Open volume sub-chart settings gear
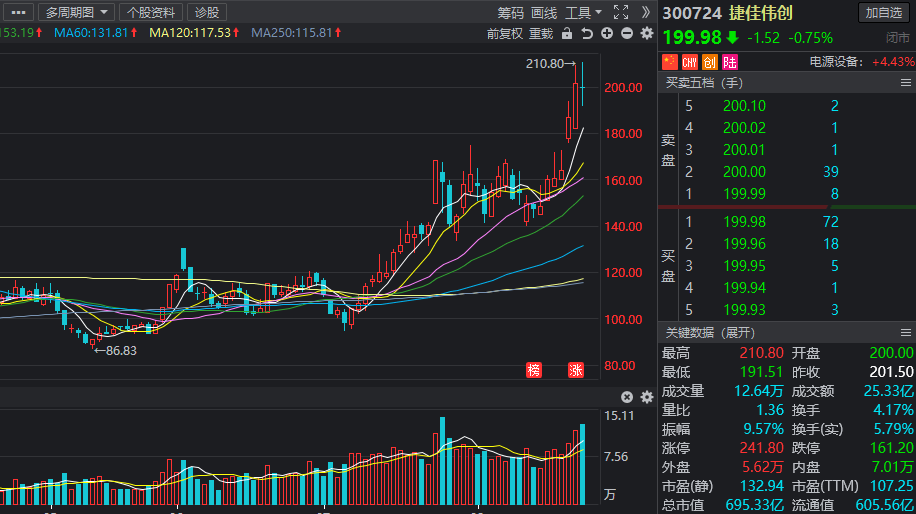Image resolution: width=916 pixels, height=514 pixels. pyautogui.click(x=647, y=397)
